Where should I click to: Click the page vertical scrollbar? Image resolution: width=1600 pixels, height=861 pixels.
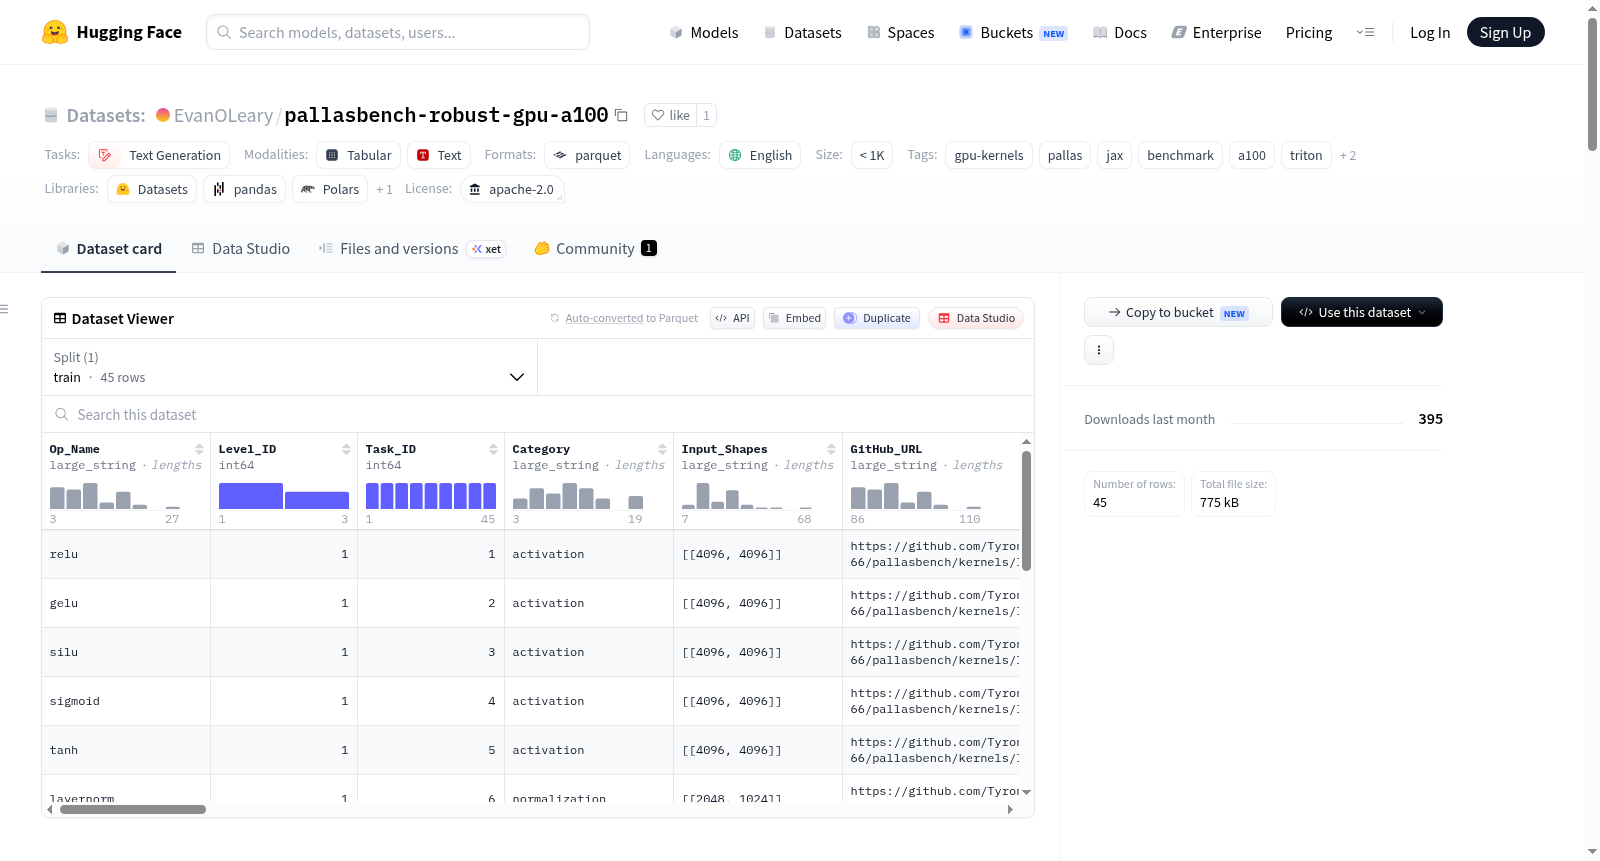(x=1592, y=83)
